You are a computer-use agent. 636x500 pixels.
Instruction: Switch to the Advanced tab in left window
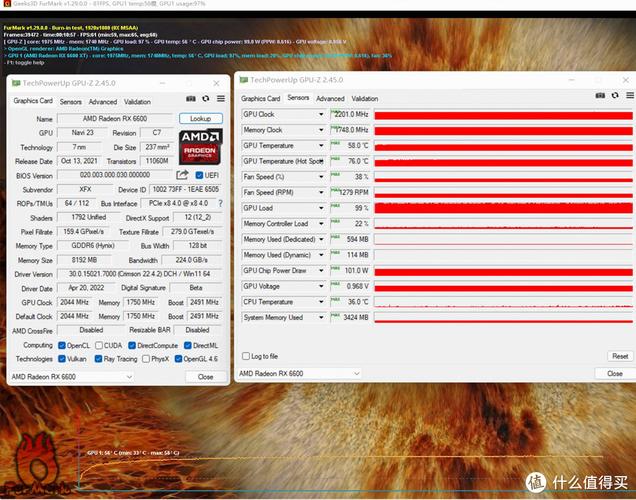[102, 102]
